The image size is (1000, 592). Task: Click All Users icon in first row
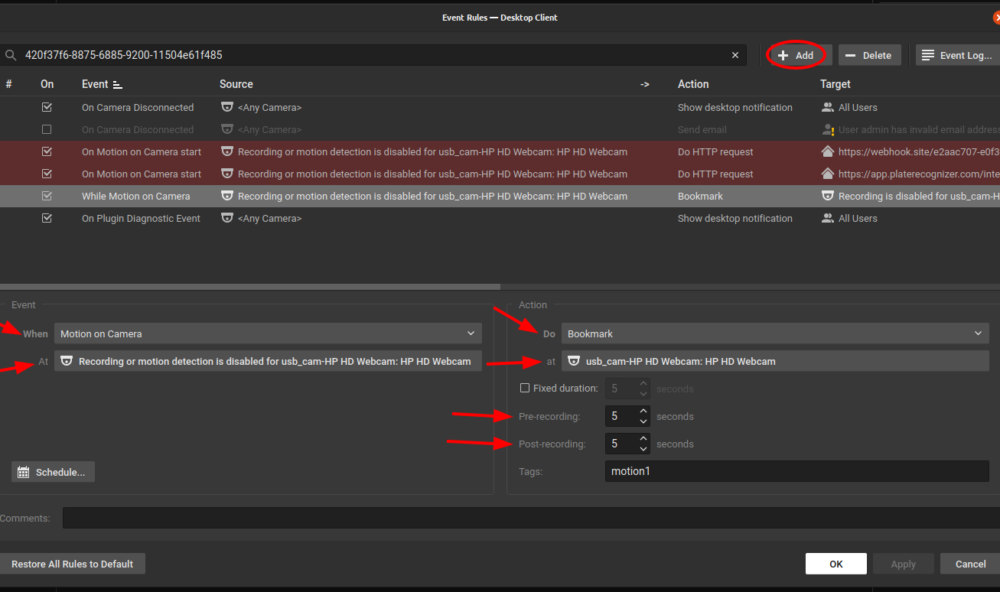pos(827,107)
